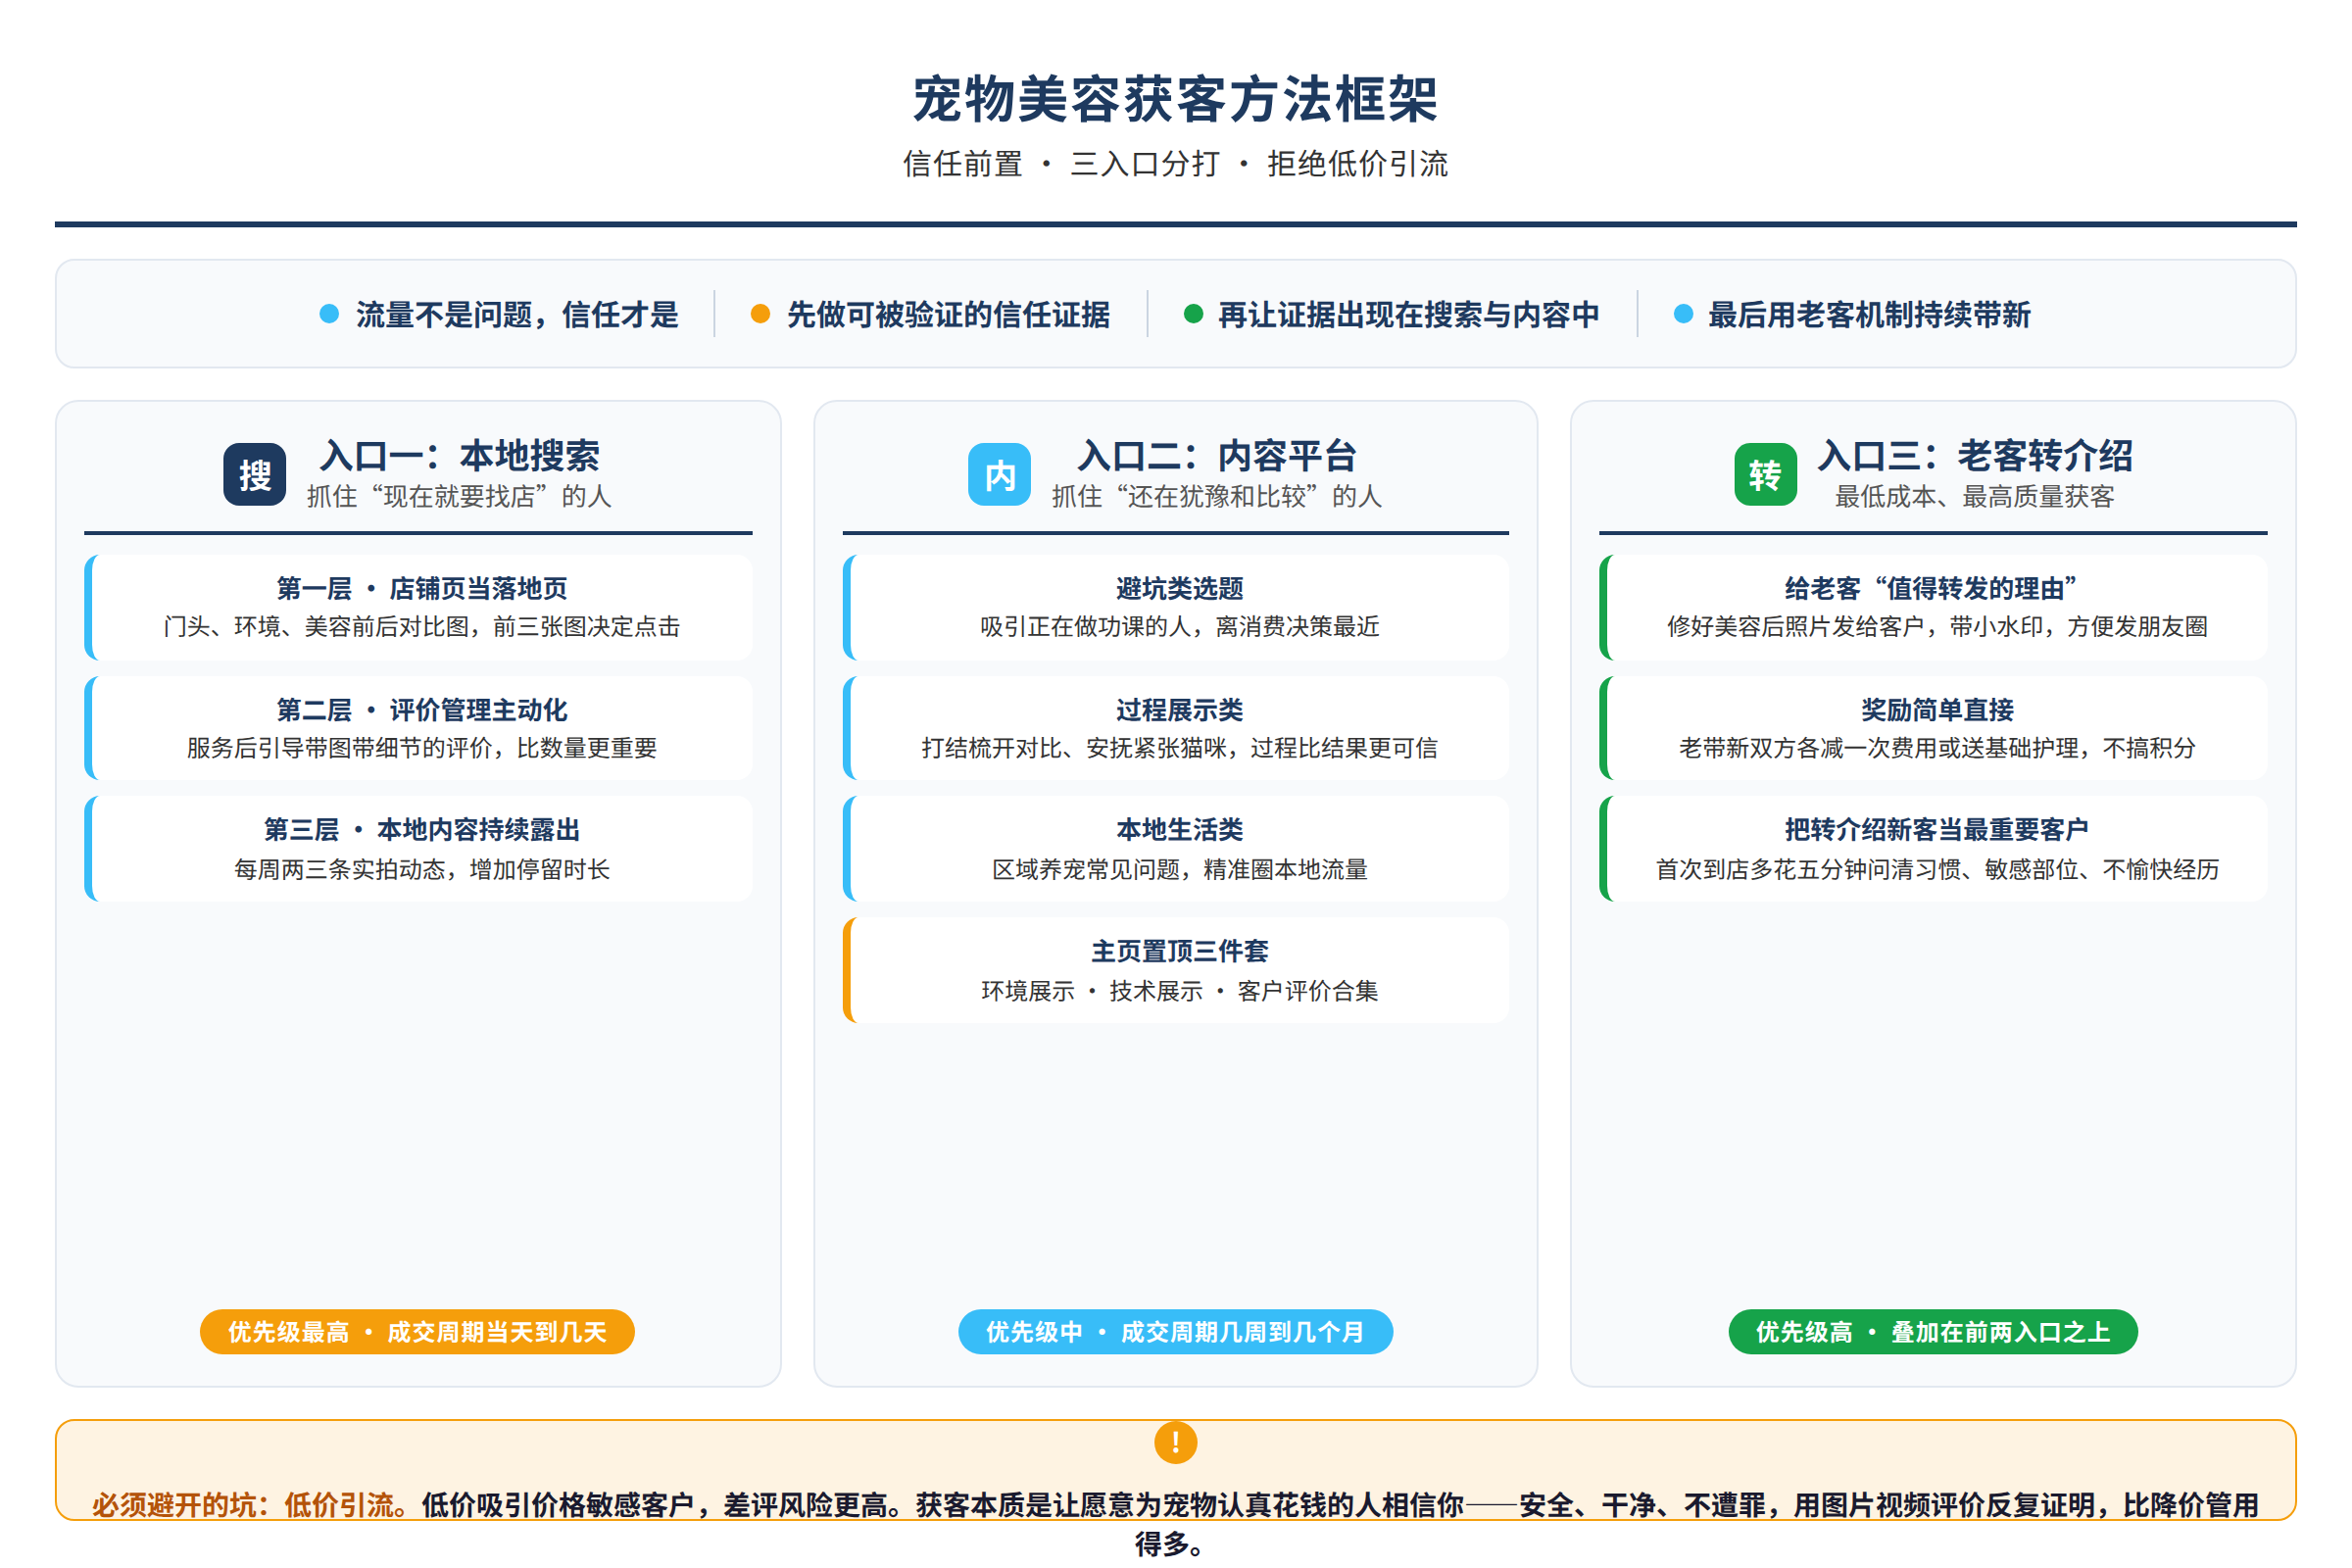Click the main title 宠物美容获客方法框架
This screenshot has height=1568, width=2352.
[x=1175, y=99]
